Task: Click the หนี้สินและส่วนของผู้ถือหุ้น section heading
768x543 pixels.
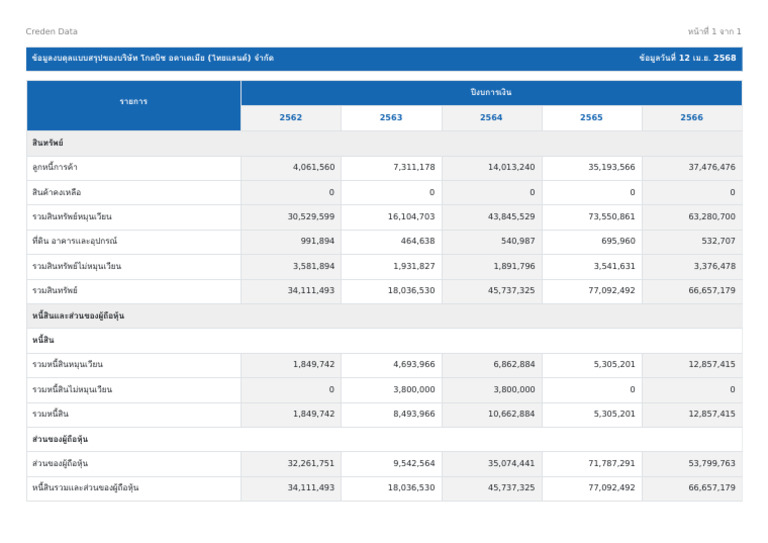Action: (x=78, y=316)
